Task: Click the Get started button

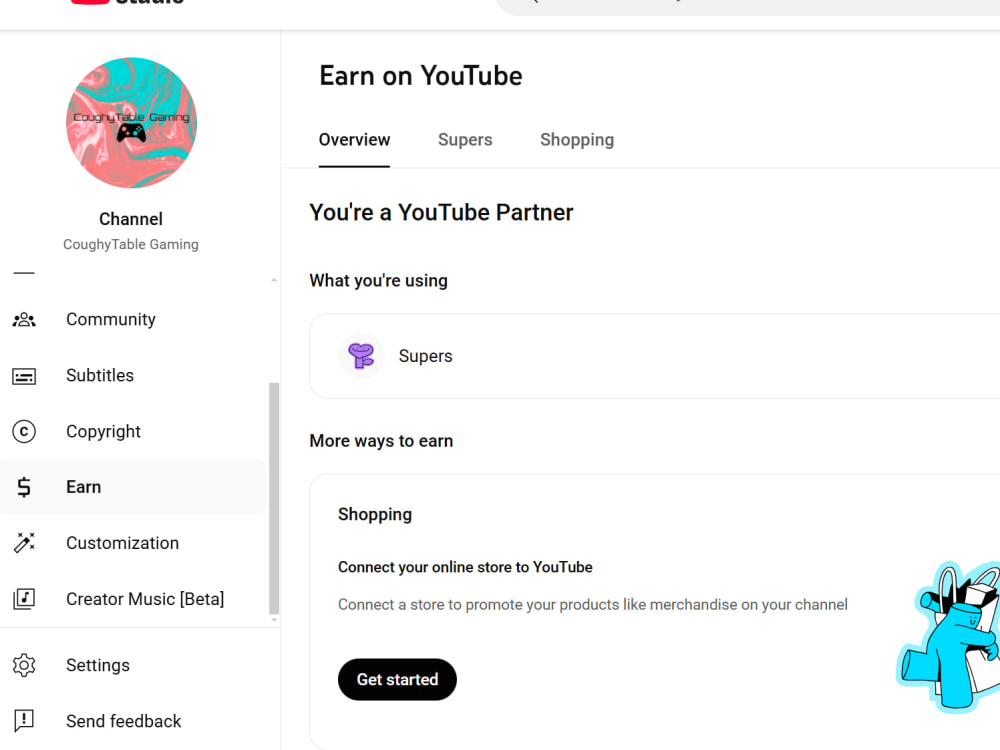Action: click(x=397, y=679)
